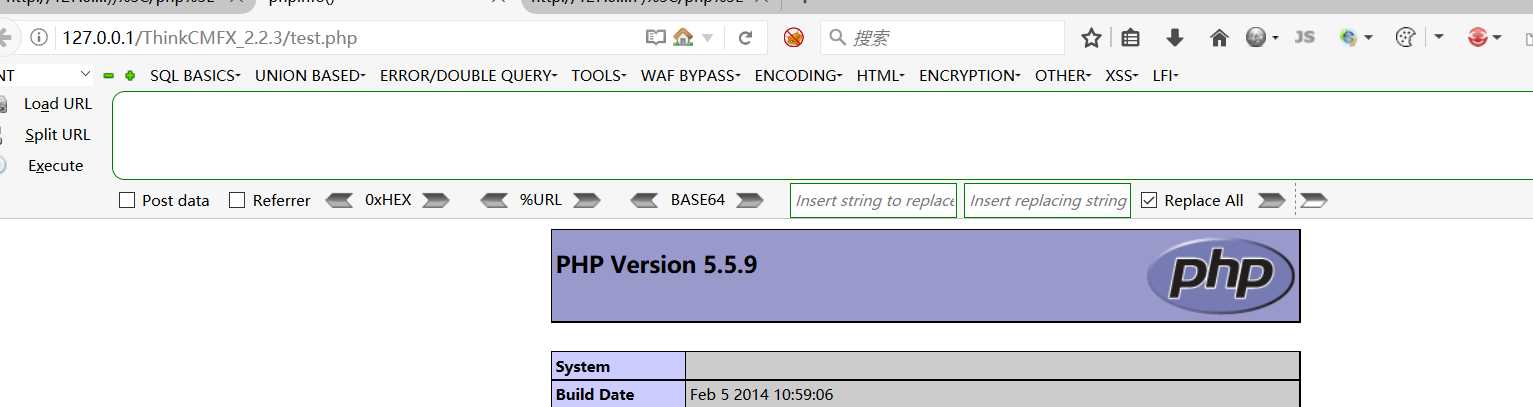
Task: Click left arrow before BASE64 to decode
Action: click(645, 200)
